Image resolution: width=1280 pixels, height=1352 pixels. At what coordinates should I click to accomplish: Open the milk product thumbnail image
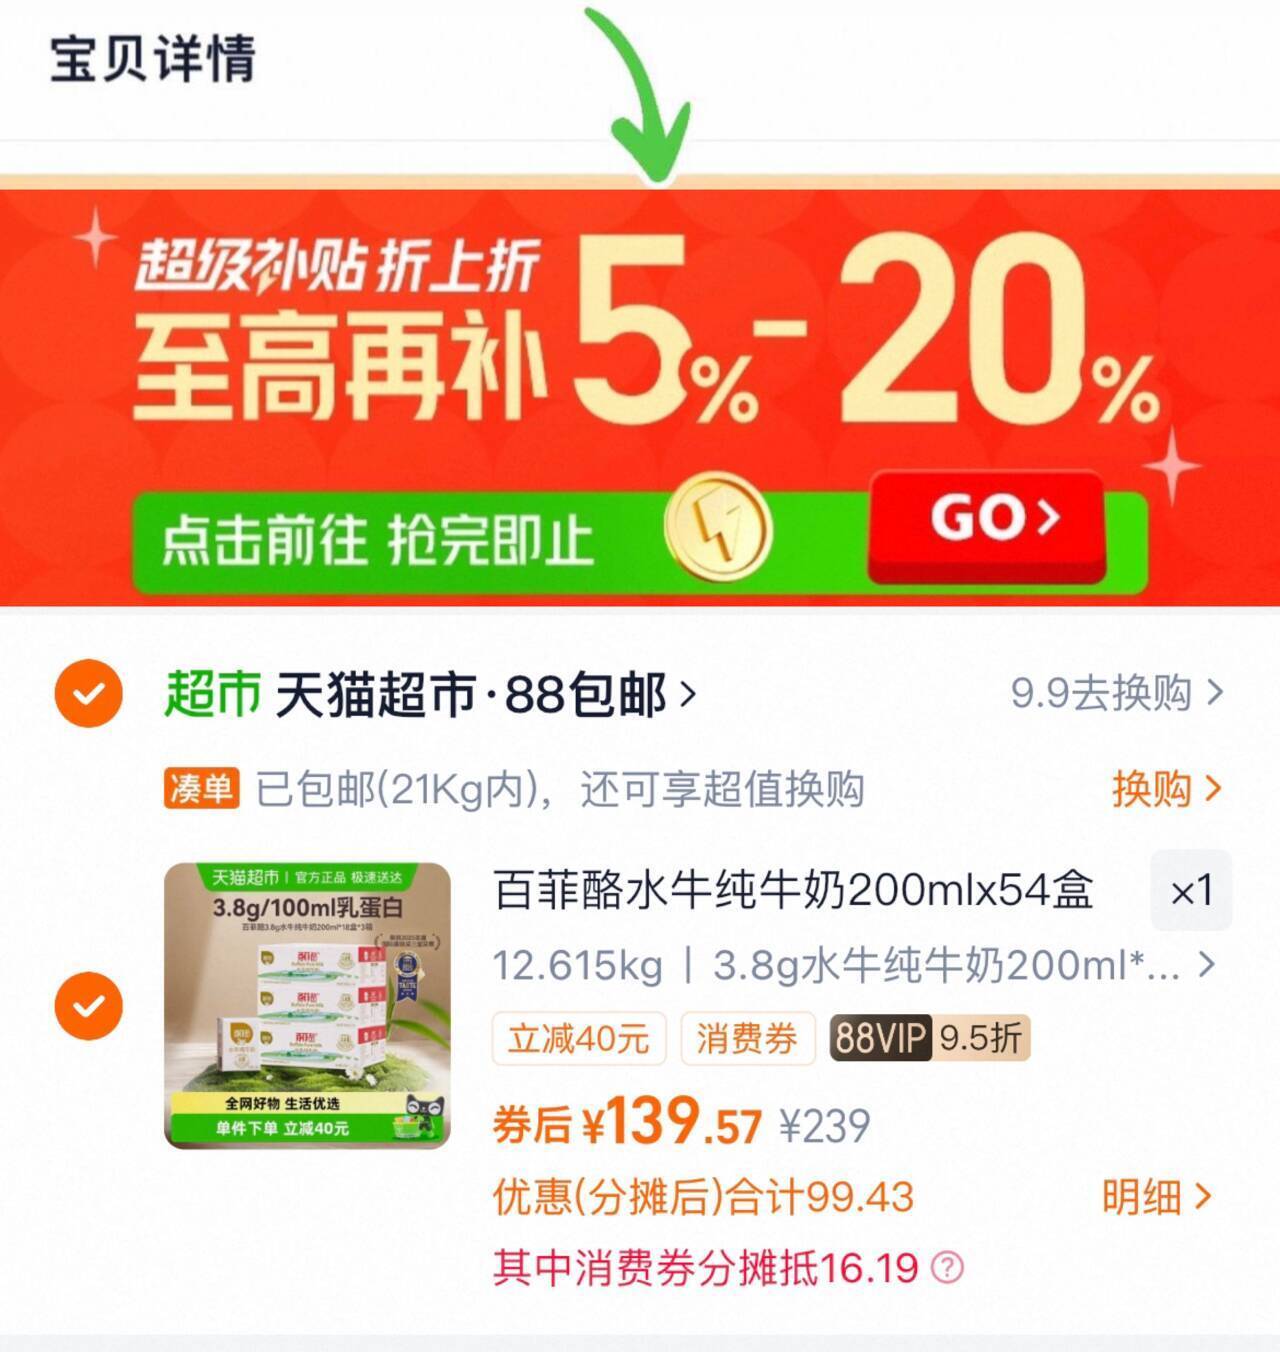click(x=307, y=1005)
